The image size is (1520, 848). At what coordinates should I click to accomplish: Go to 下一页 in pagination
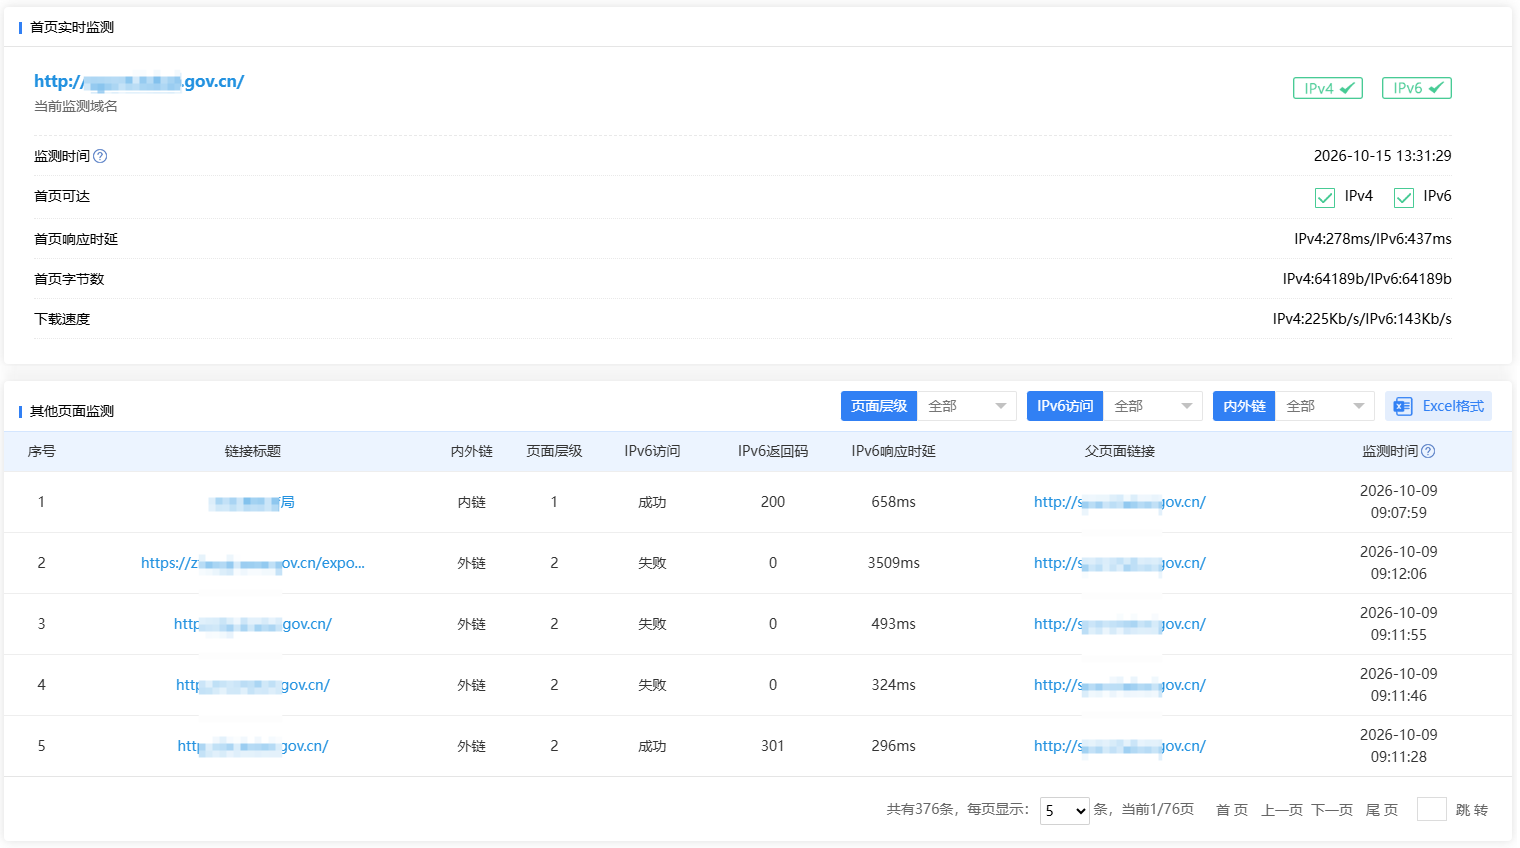pyautogui.click(x=1332, y=810)
